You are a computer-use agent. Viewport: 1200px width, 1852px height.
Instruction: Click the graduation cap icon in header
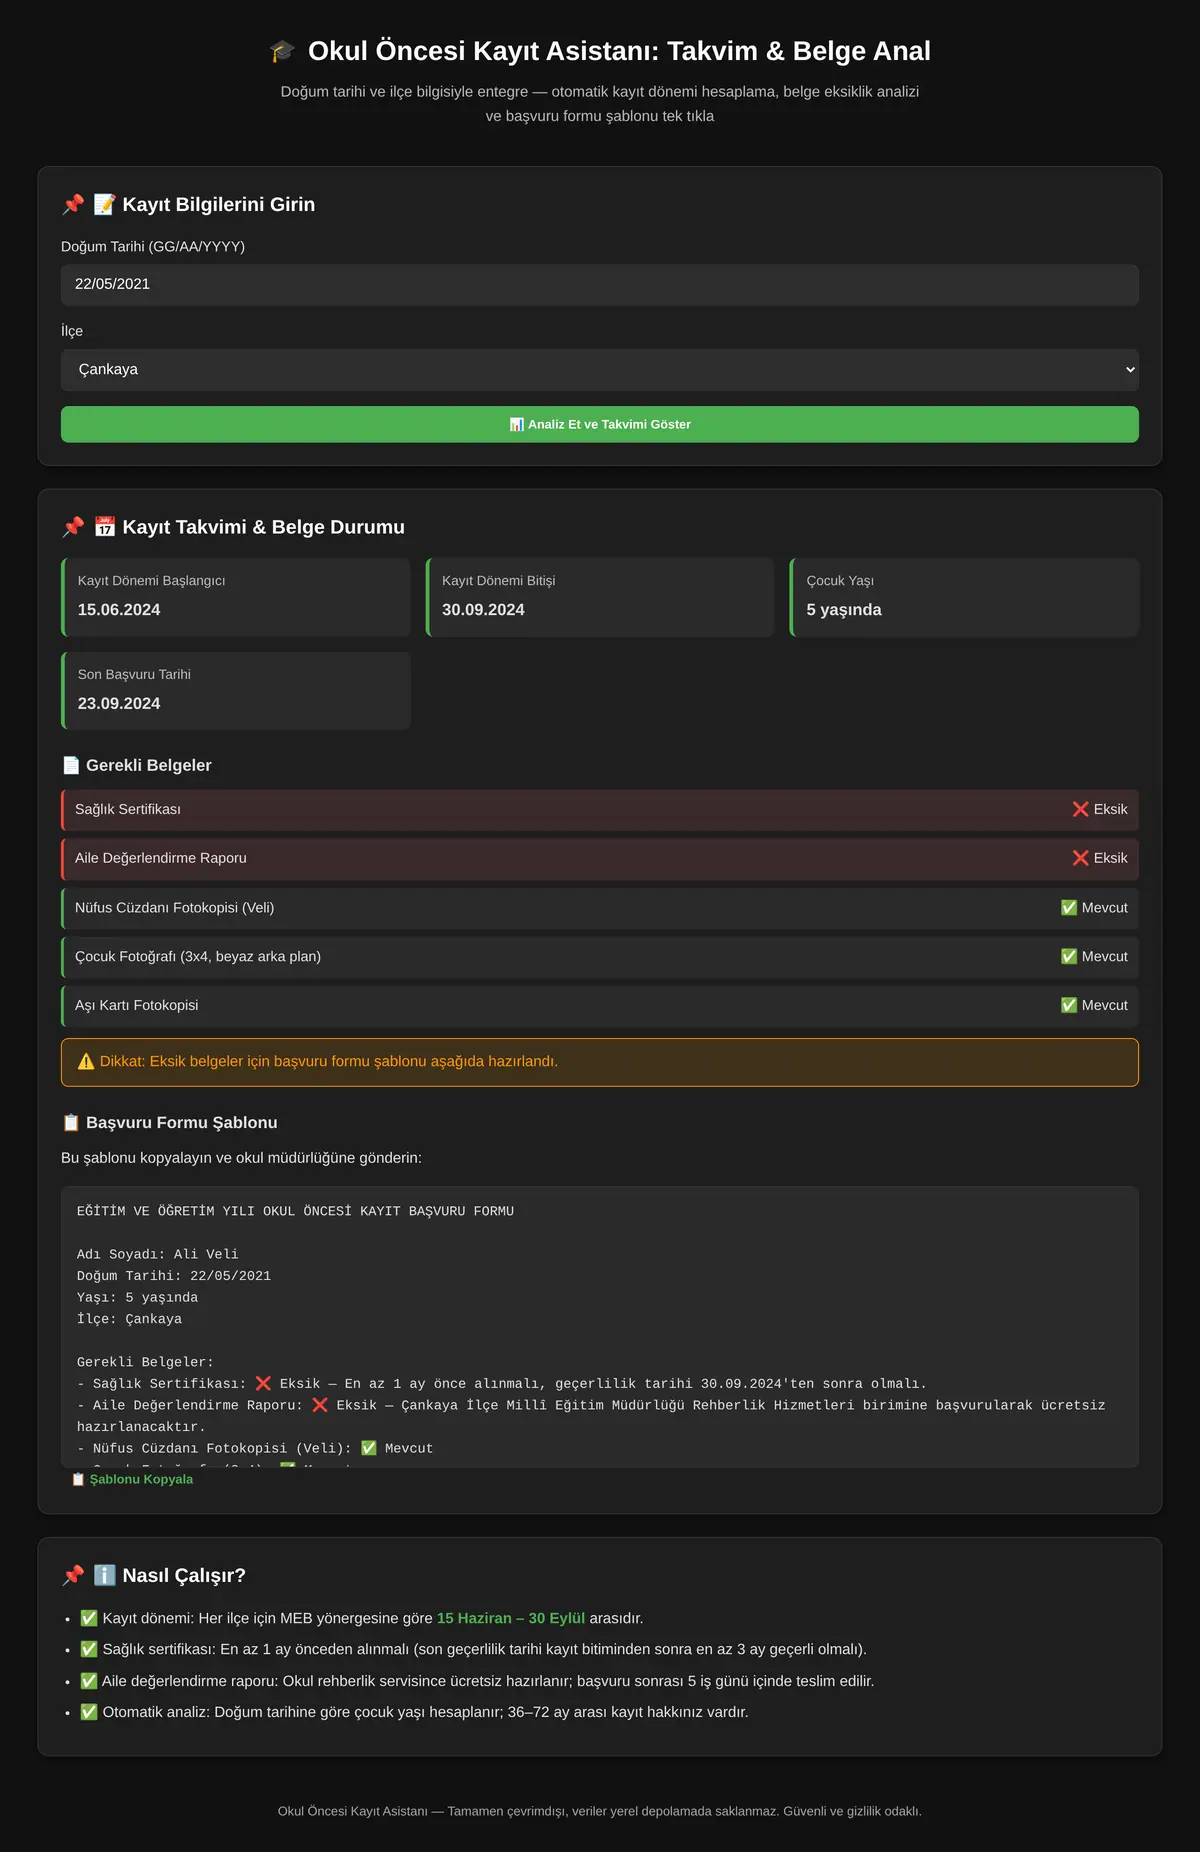[282, 51]
